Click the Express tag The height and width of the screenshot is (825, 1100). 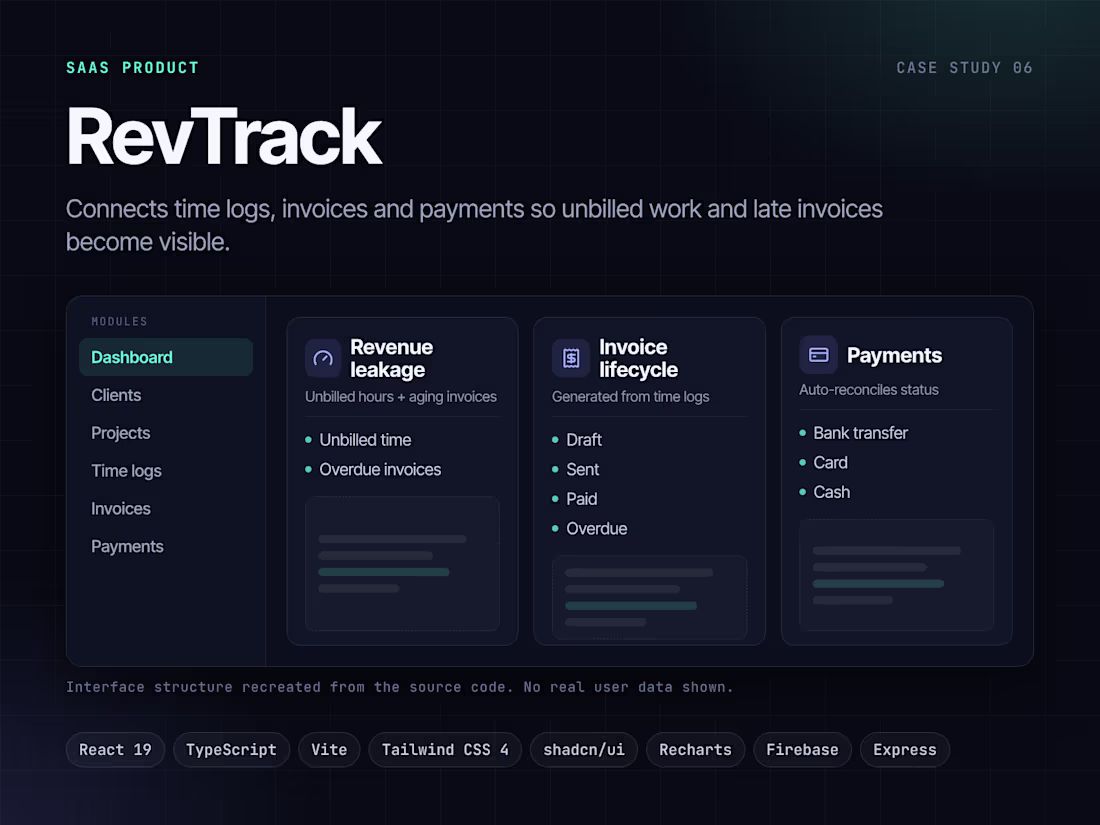pos(904,750)
